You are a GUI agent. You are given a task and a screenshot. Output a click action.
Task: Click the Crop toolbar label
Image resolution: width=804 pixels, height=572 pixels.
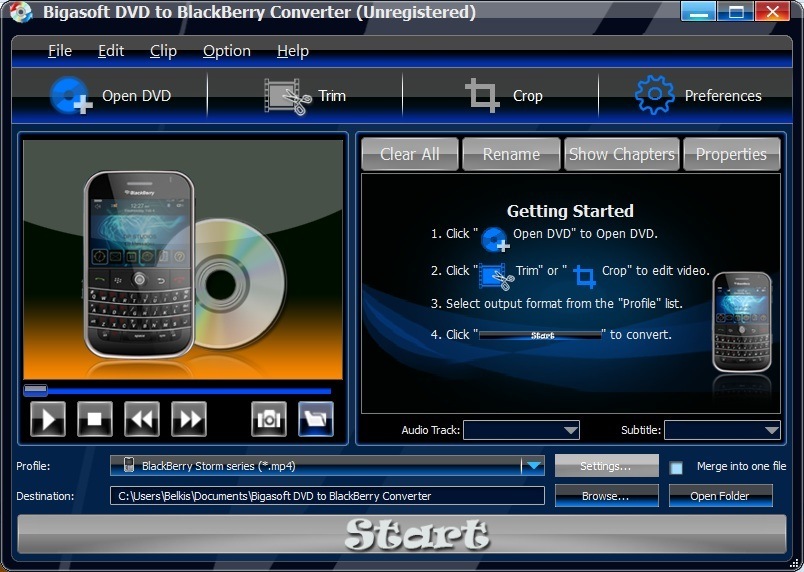(x=528, y=96)
